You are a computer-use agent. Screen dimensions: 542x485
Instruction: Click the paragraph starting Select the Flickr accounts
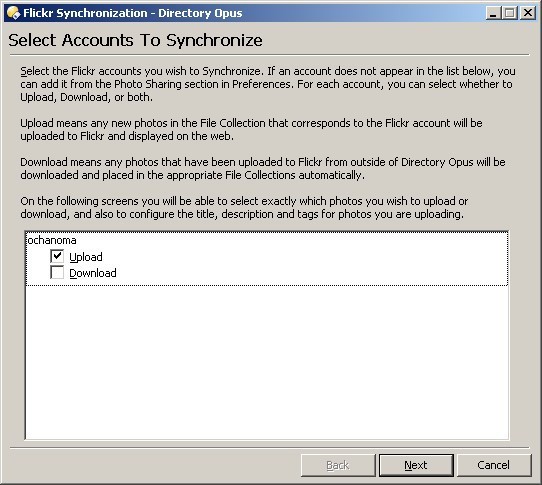tap(268, 84)
